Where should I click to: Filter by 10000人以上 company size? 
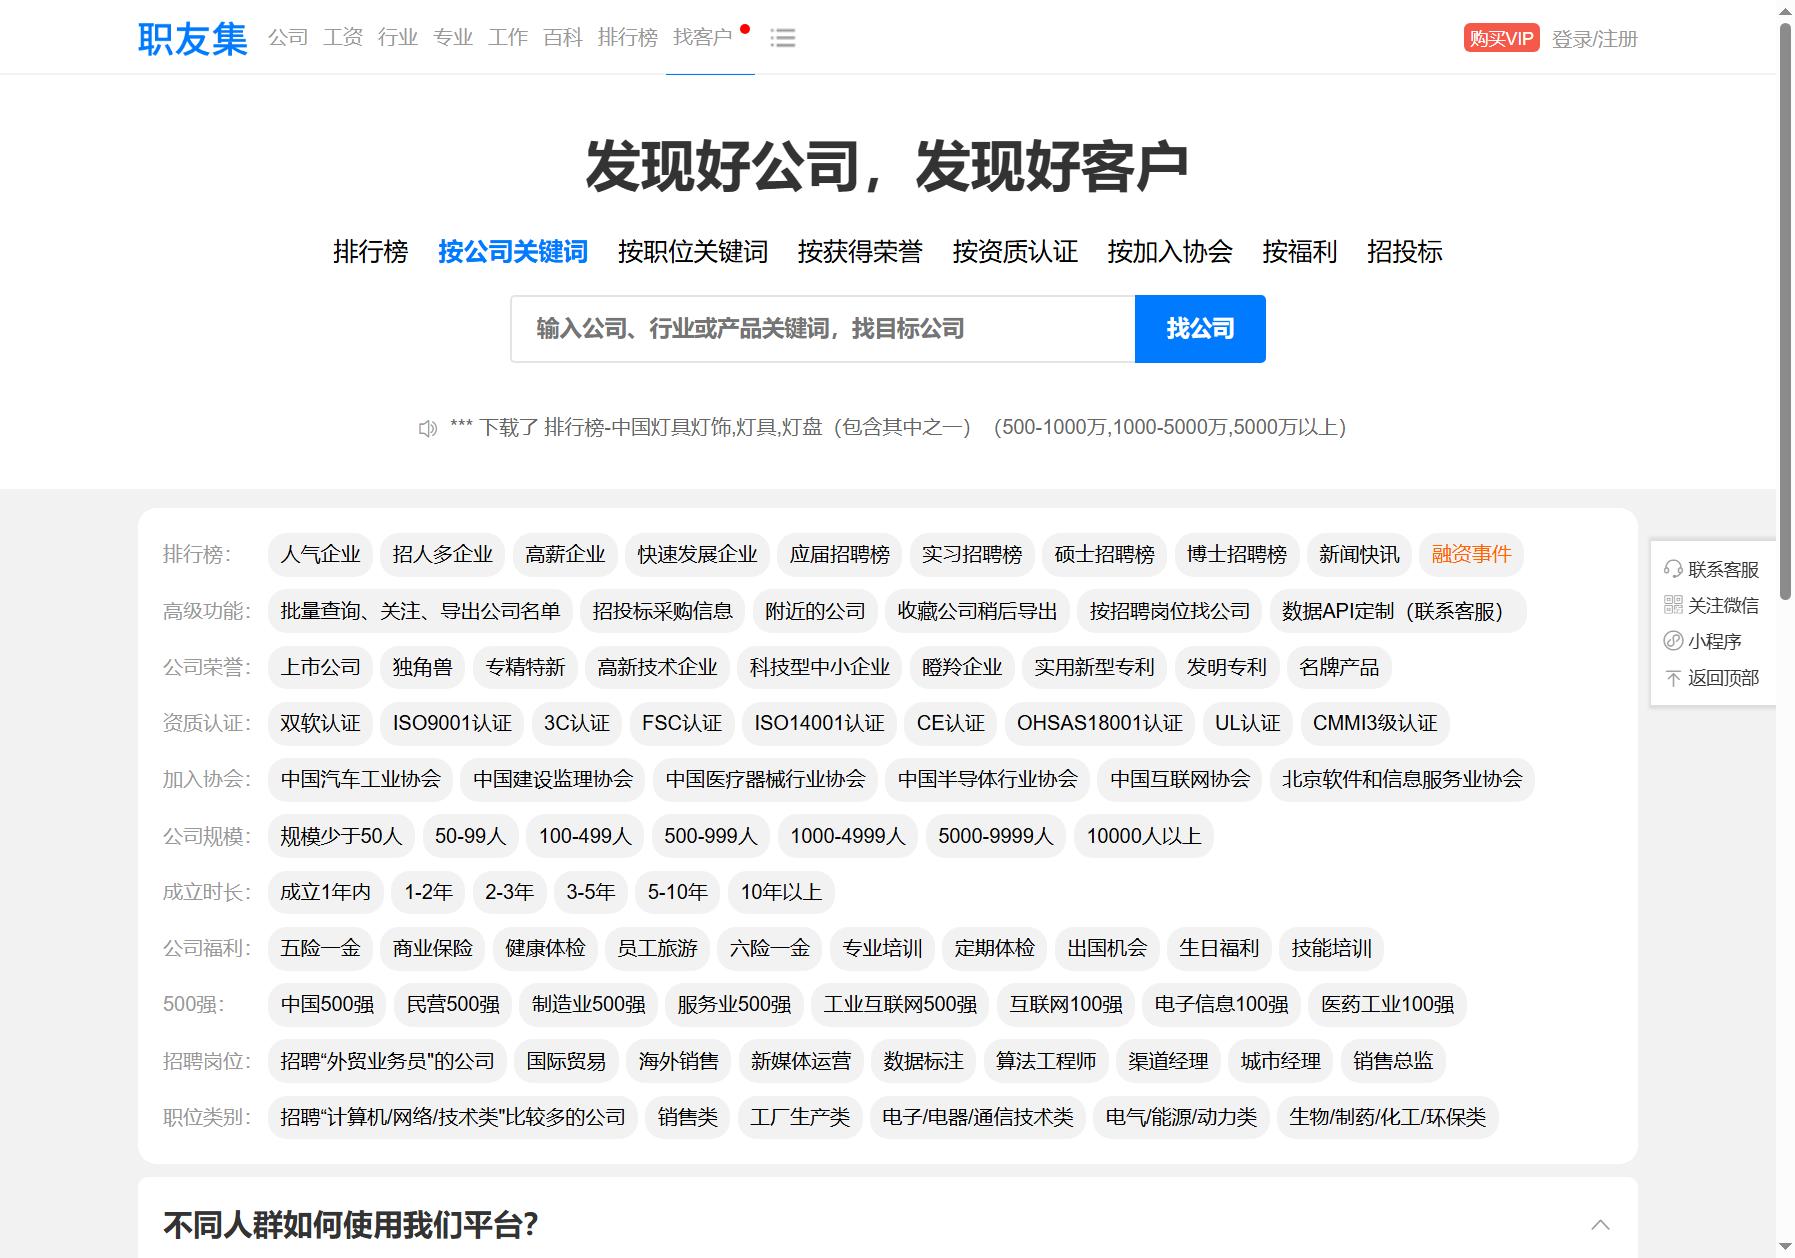click(x=1144, y=836)
